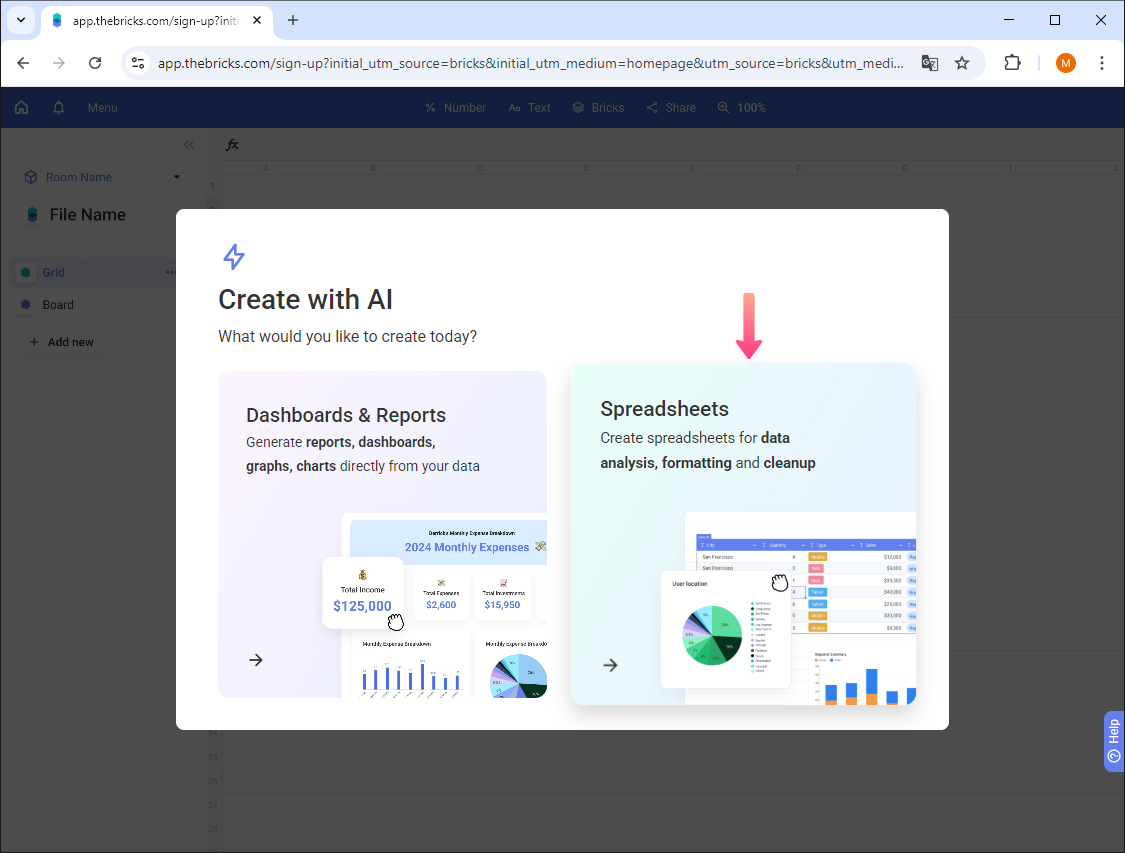Choose the Dashboards & Reports card
Screen dimensions: 1125x853
[382, 534]
